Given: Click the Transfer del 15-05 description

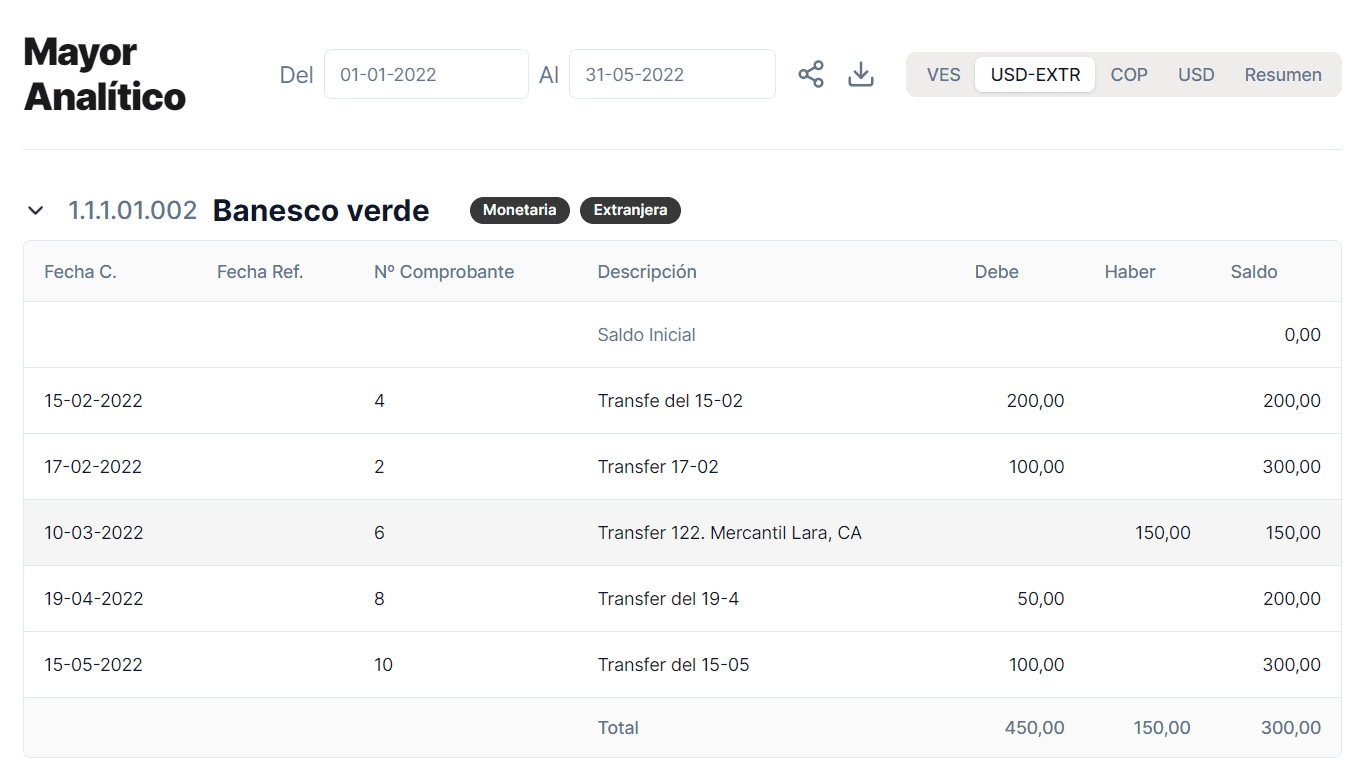Looking at the screenshot, I should coord(673,665).
